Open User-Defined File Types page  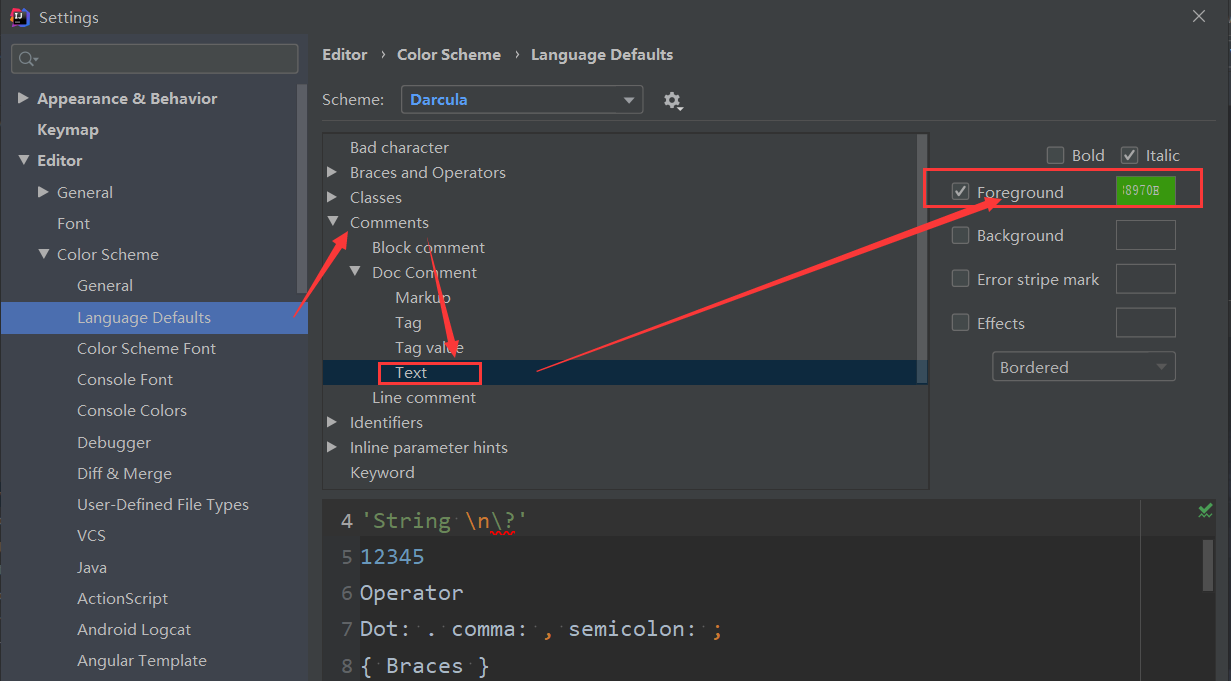coord(163,504)
